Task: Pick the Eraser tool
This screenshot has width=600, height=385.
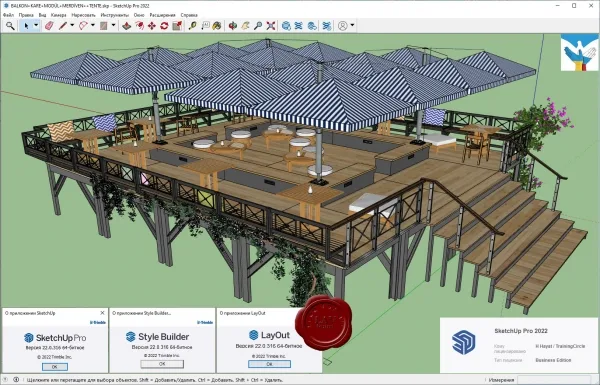Action: [x=49, y=26]
